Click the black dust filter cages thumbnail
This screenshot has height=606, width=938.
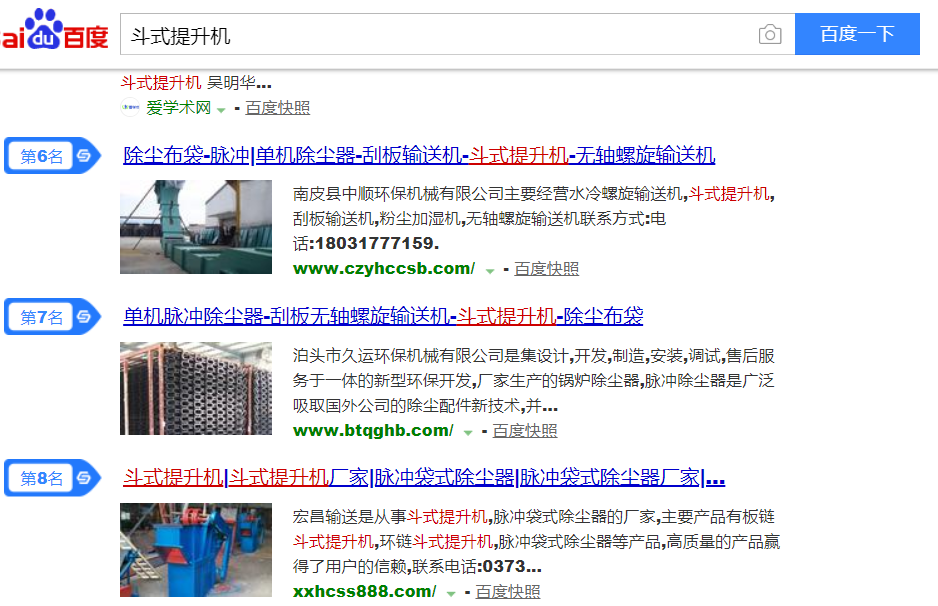196,388
